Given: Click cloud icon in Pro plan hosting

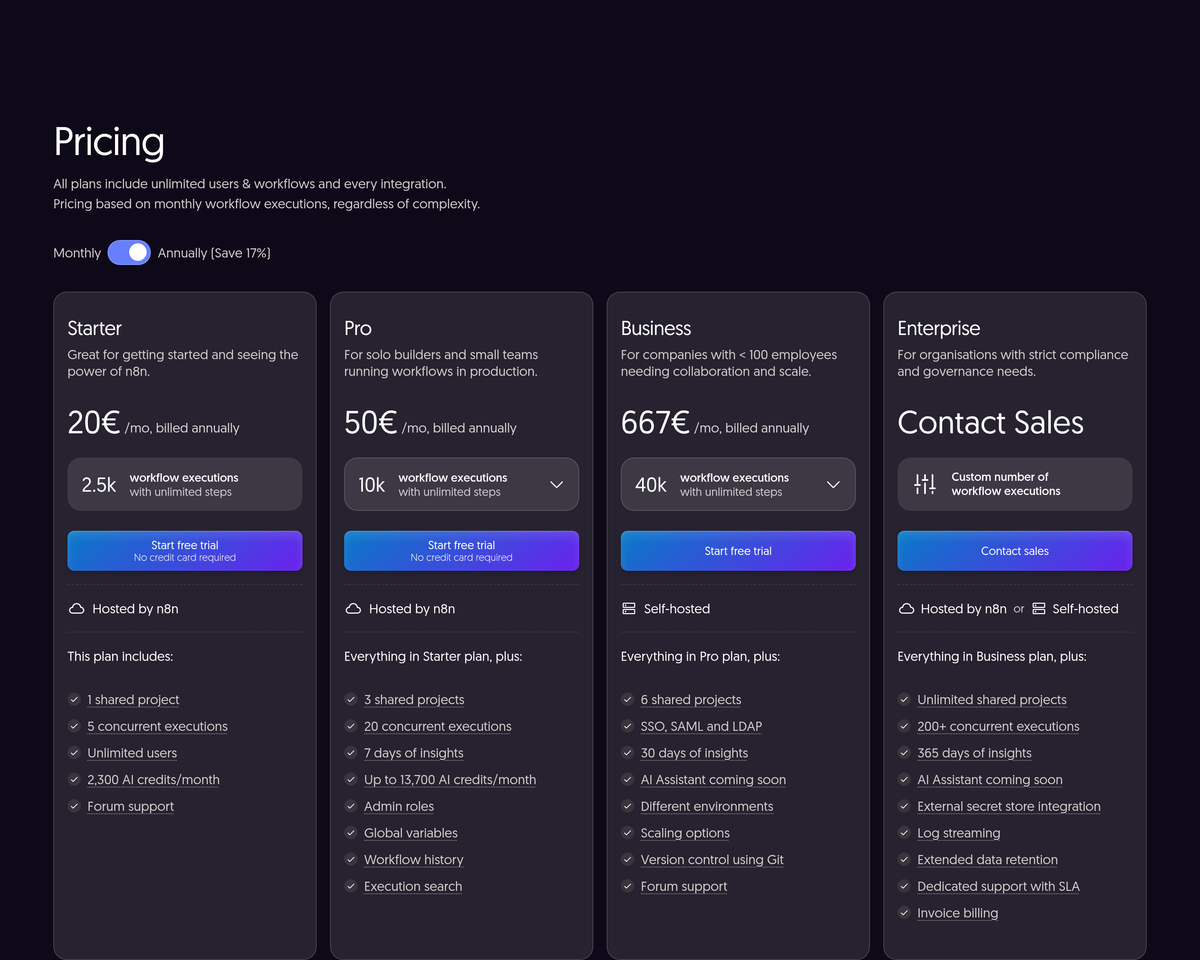Looking at the screenshot, I should pos(353,608).
